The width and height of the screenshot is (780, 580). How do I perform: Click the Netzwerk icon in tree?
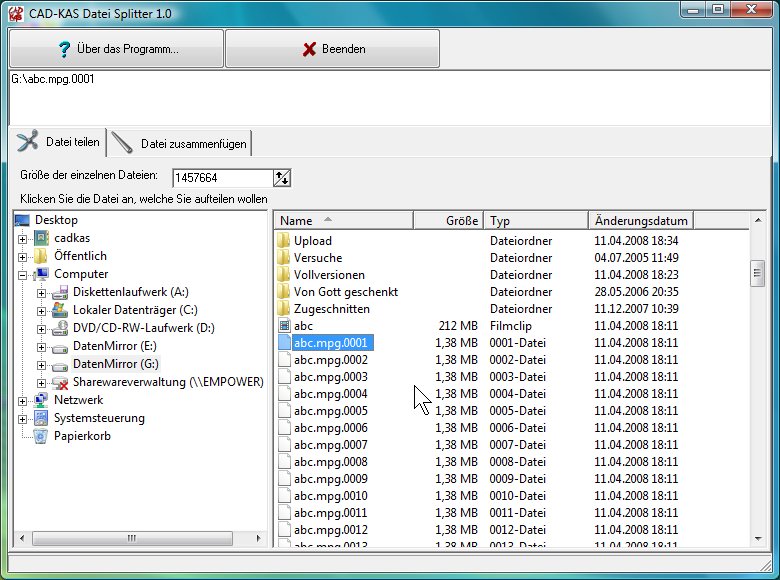(41, 400)
